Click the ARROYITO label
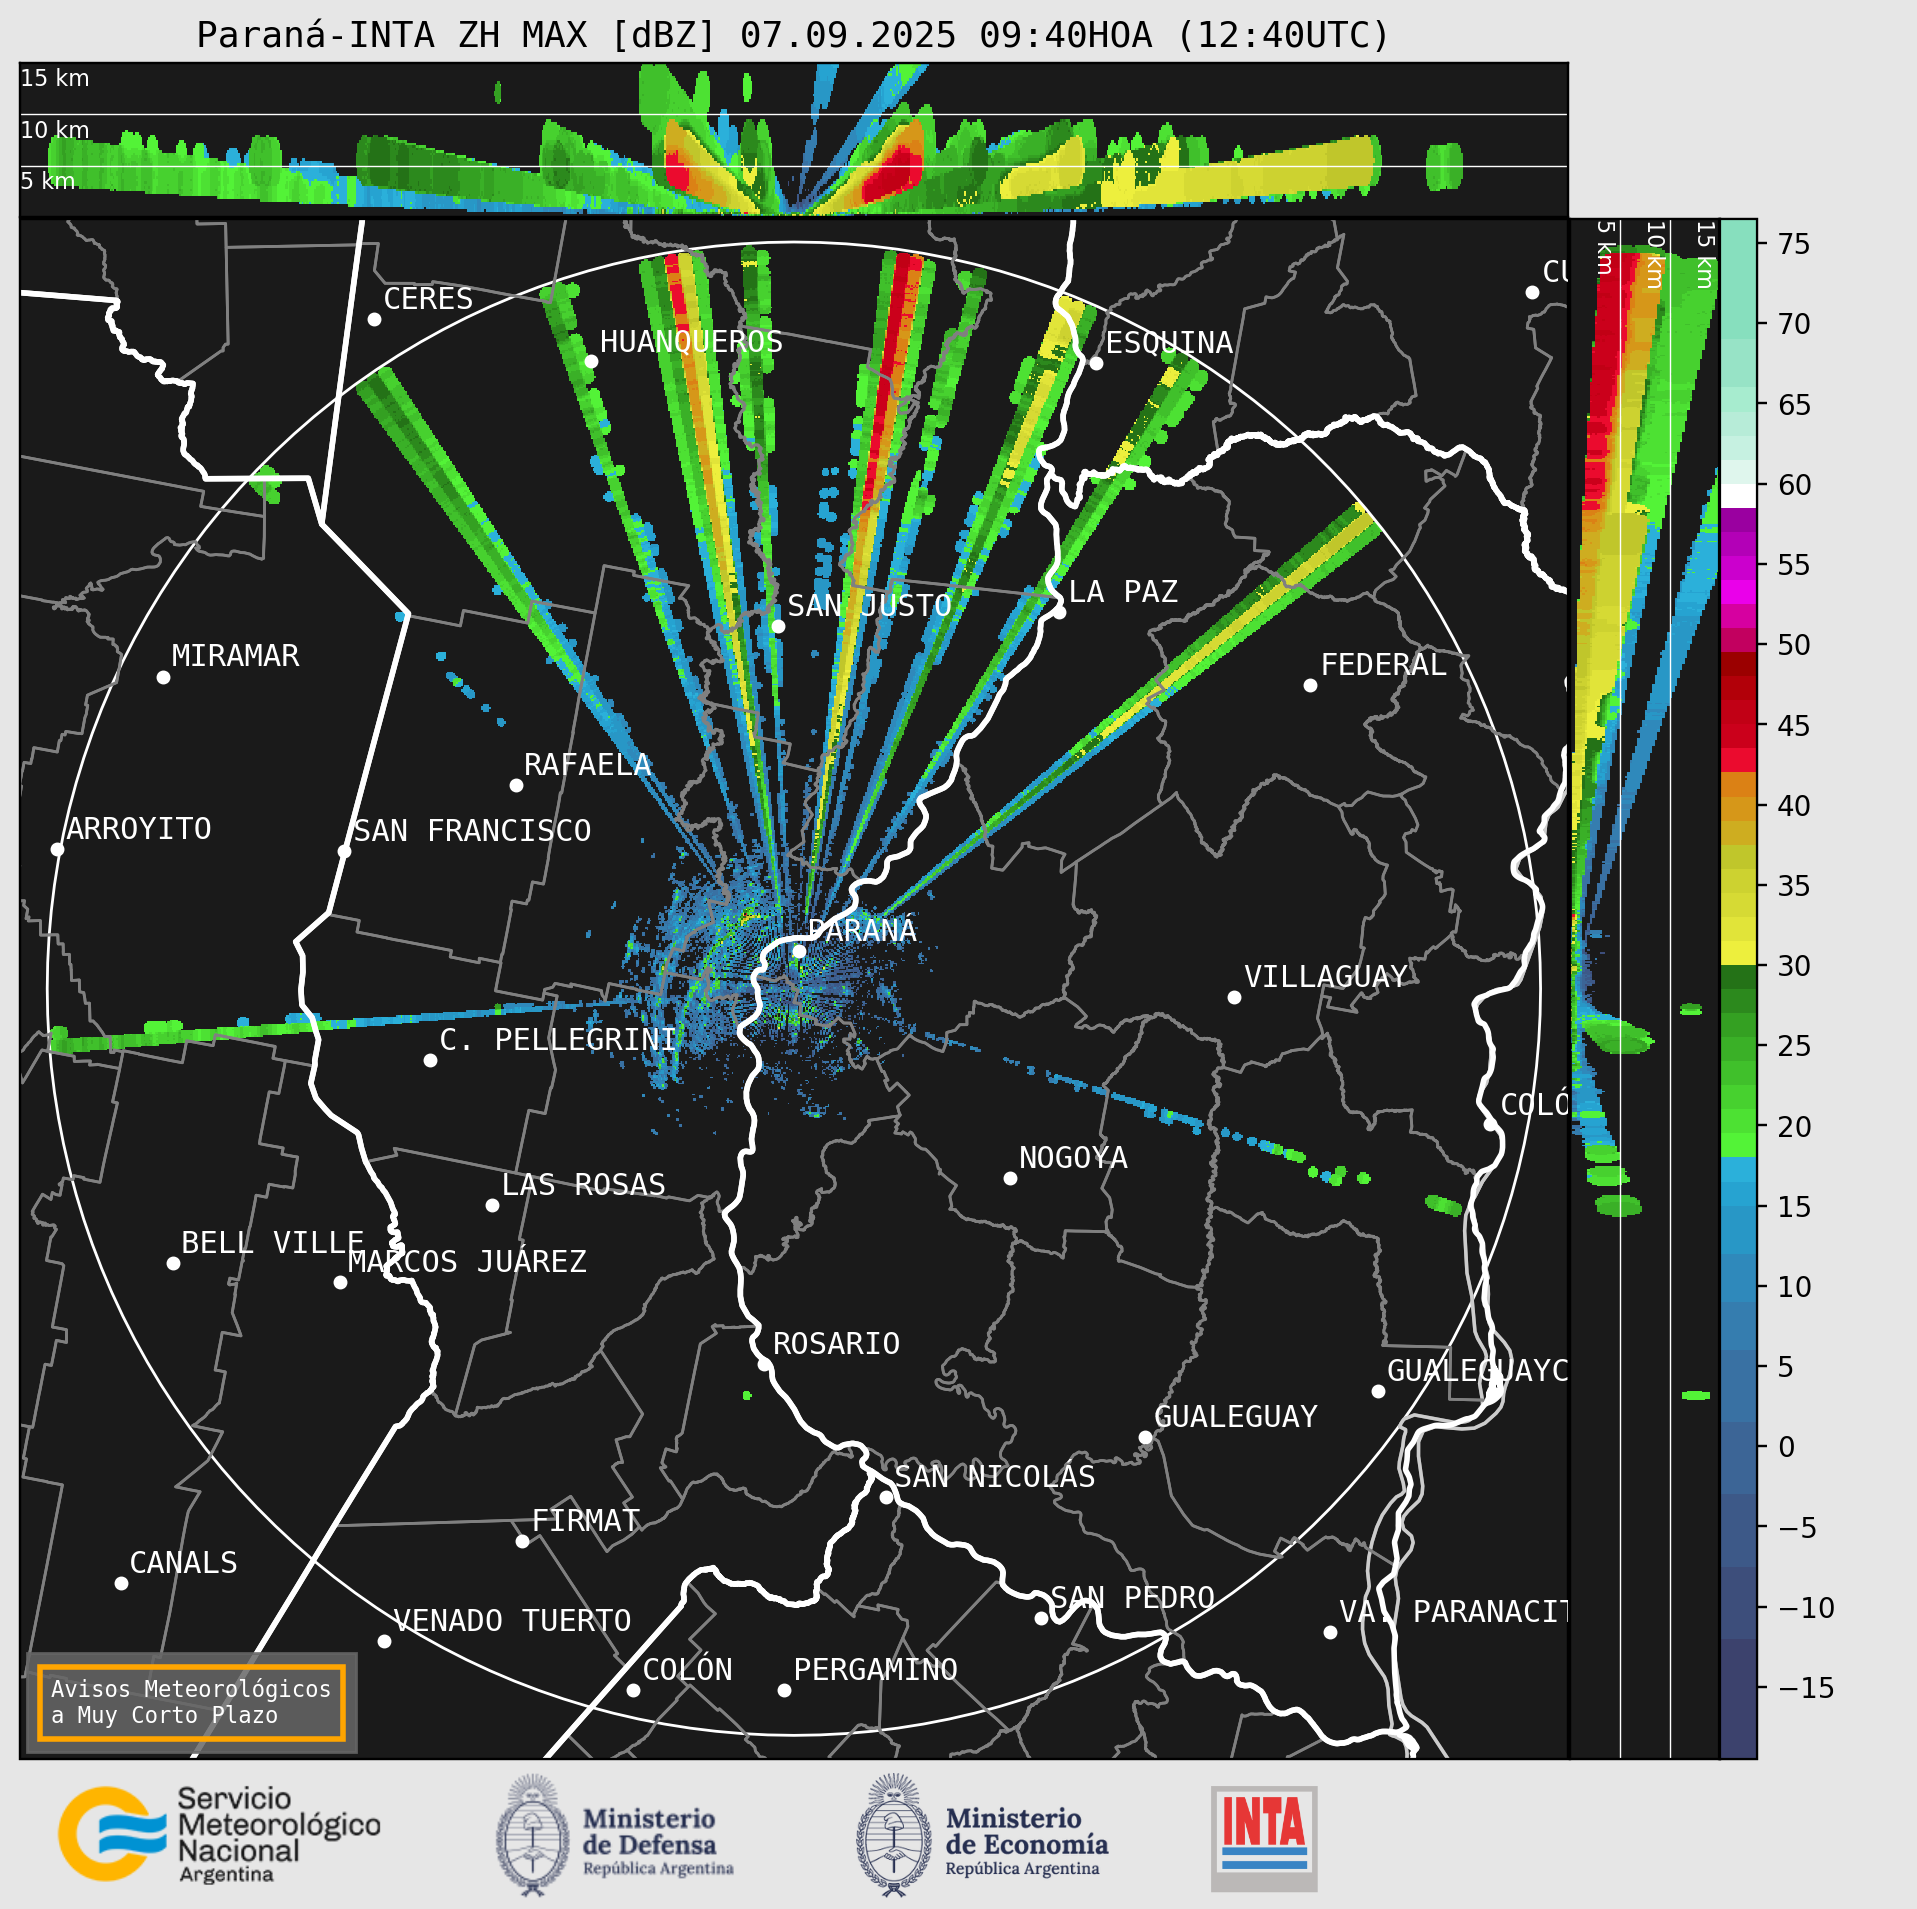Viewport: 1917px width, 1909px height. click(139, 828)
